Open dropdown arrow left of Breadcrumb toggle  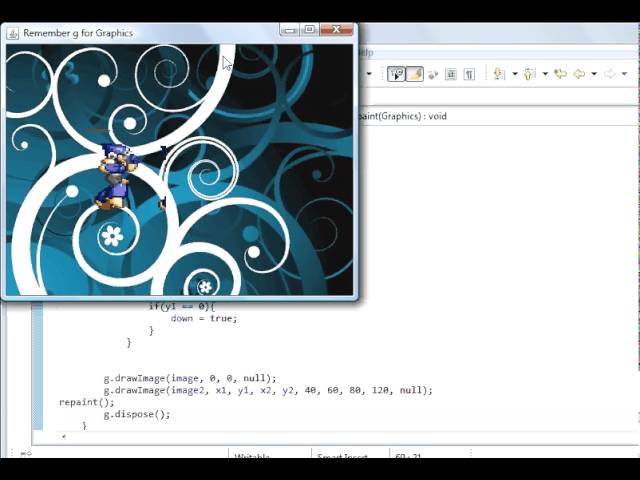(369, 74)
